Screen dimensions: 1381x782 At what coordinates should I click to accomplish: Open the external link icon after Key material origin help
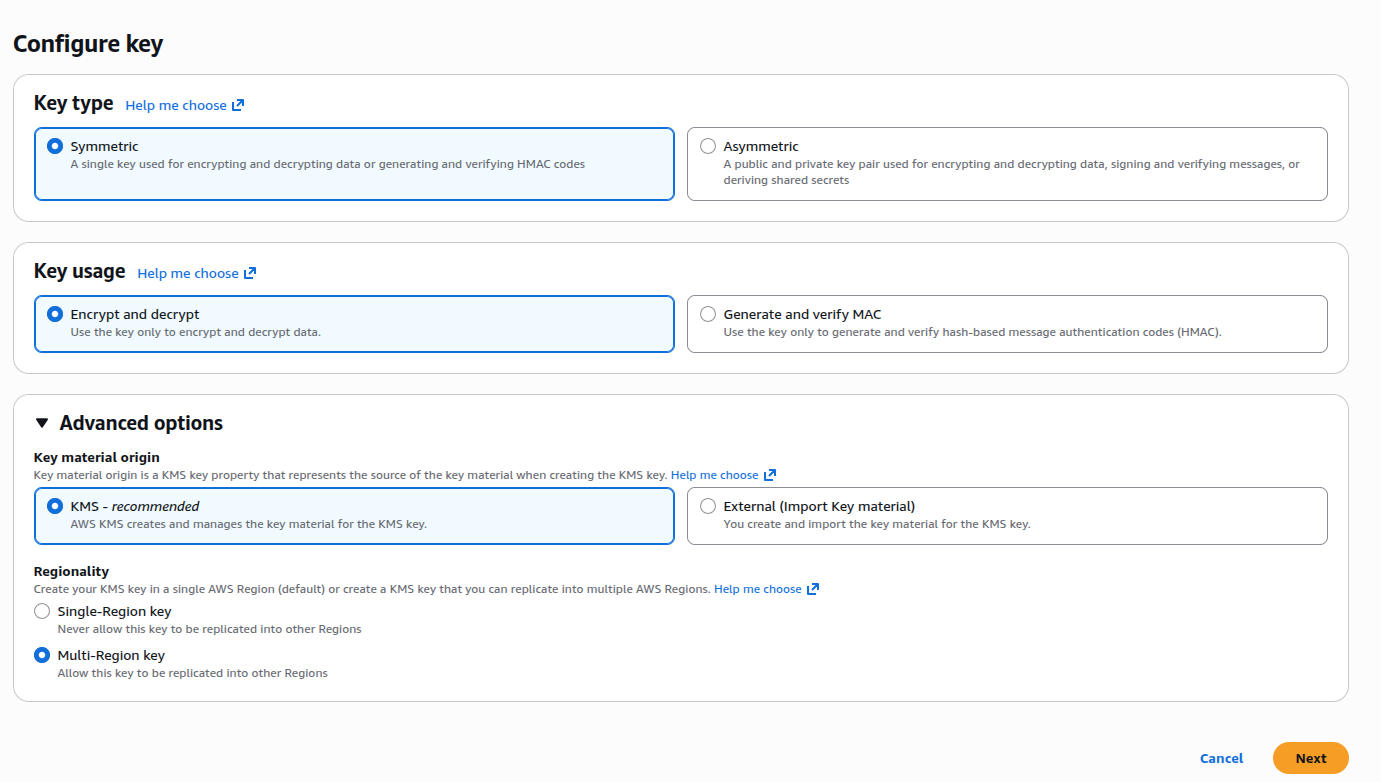click(x=770, y=474)
